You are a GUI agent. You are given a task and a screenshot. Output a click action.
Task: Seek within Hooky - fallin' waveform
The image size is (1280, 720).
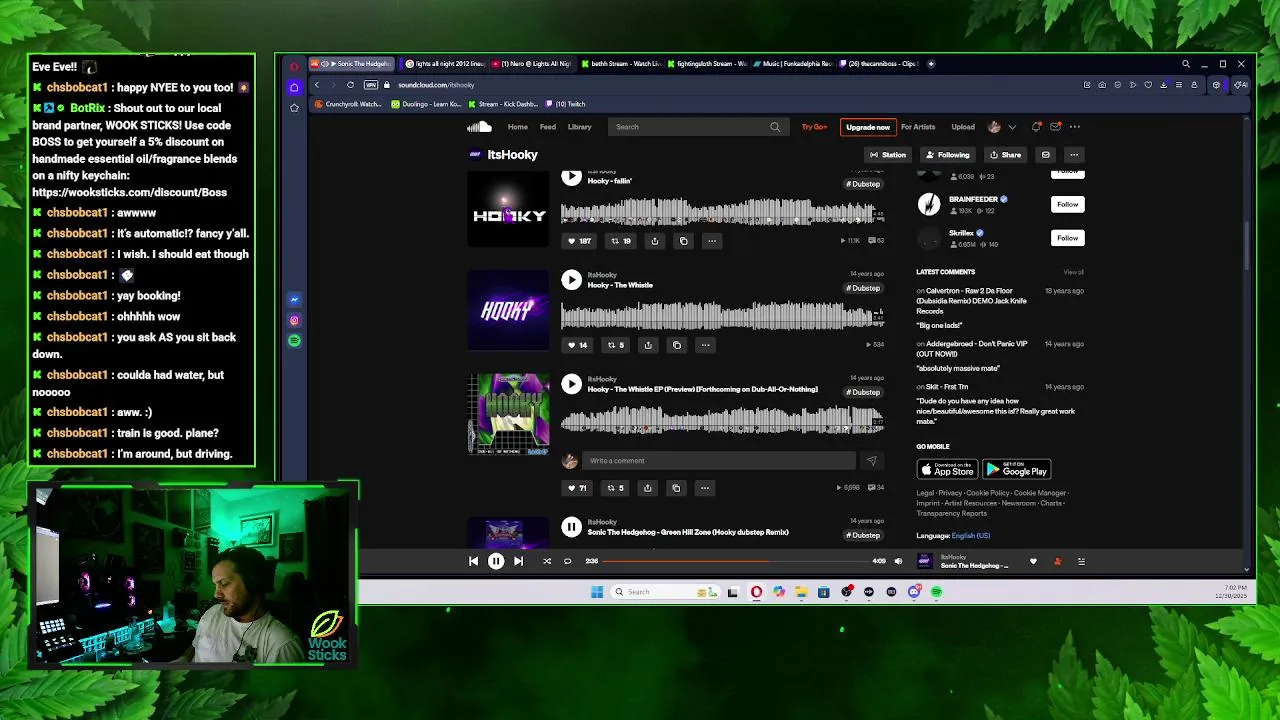(722, 212)
